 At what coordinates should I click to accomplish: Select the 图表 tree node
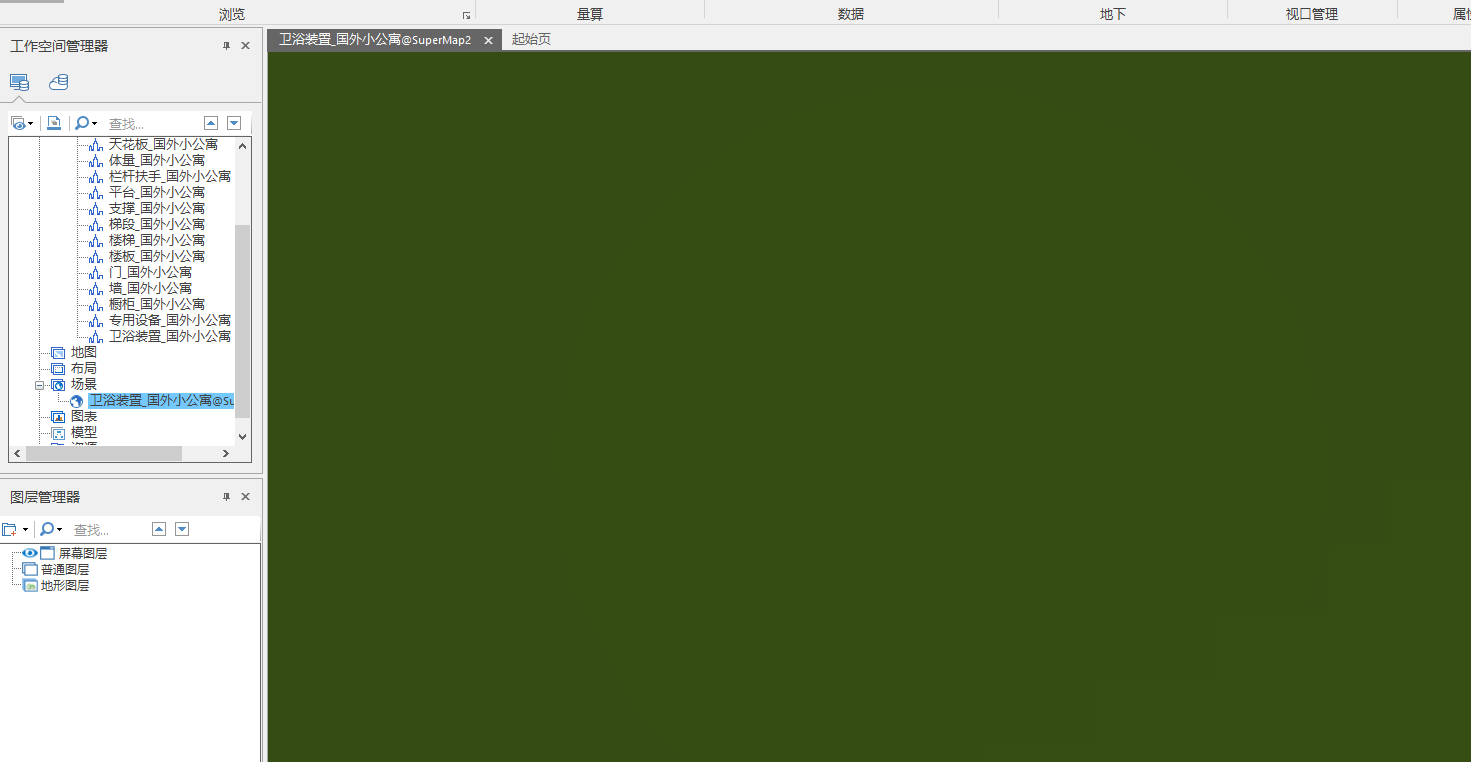(84, 416)
